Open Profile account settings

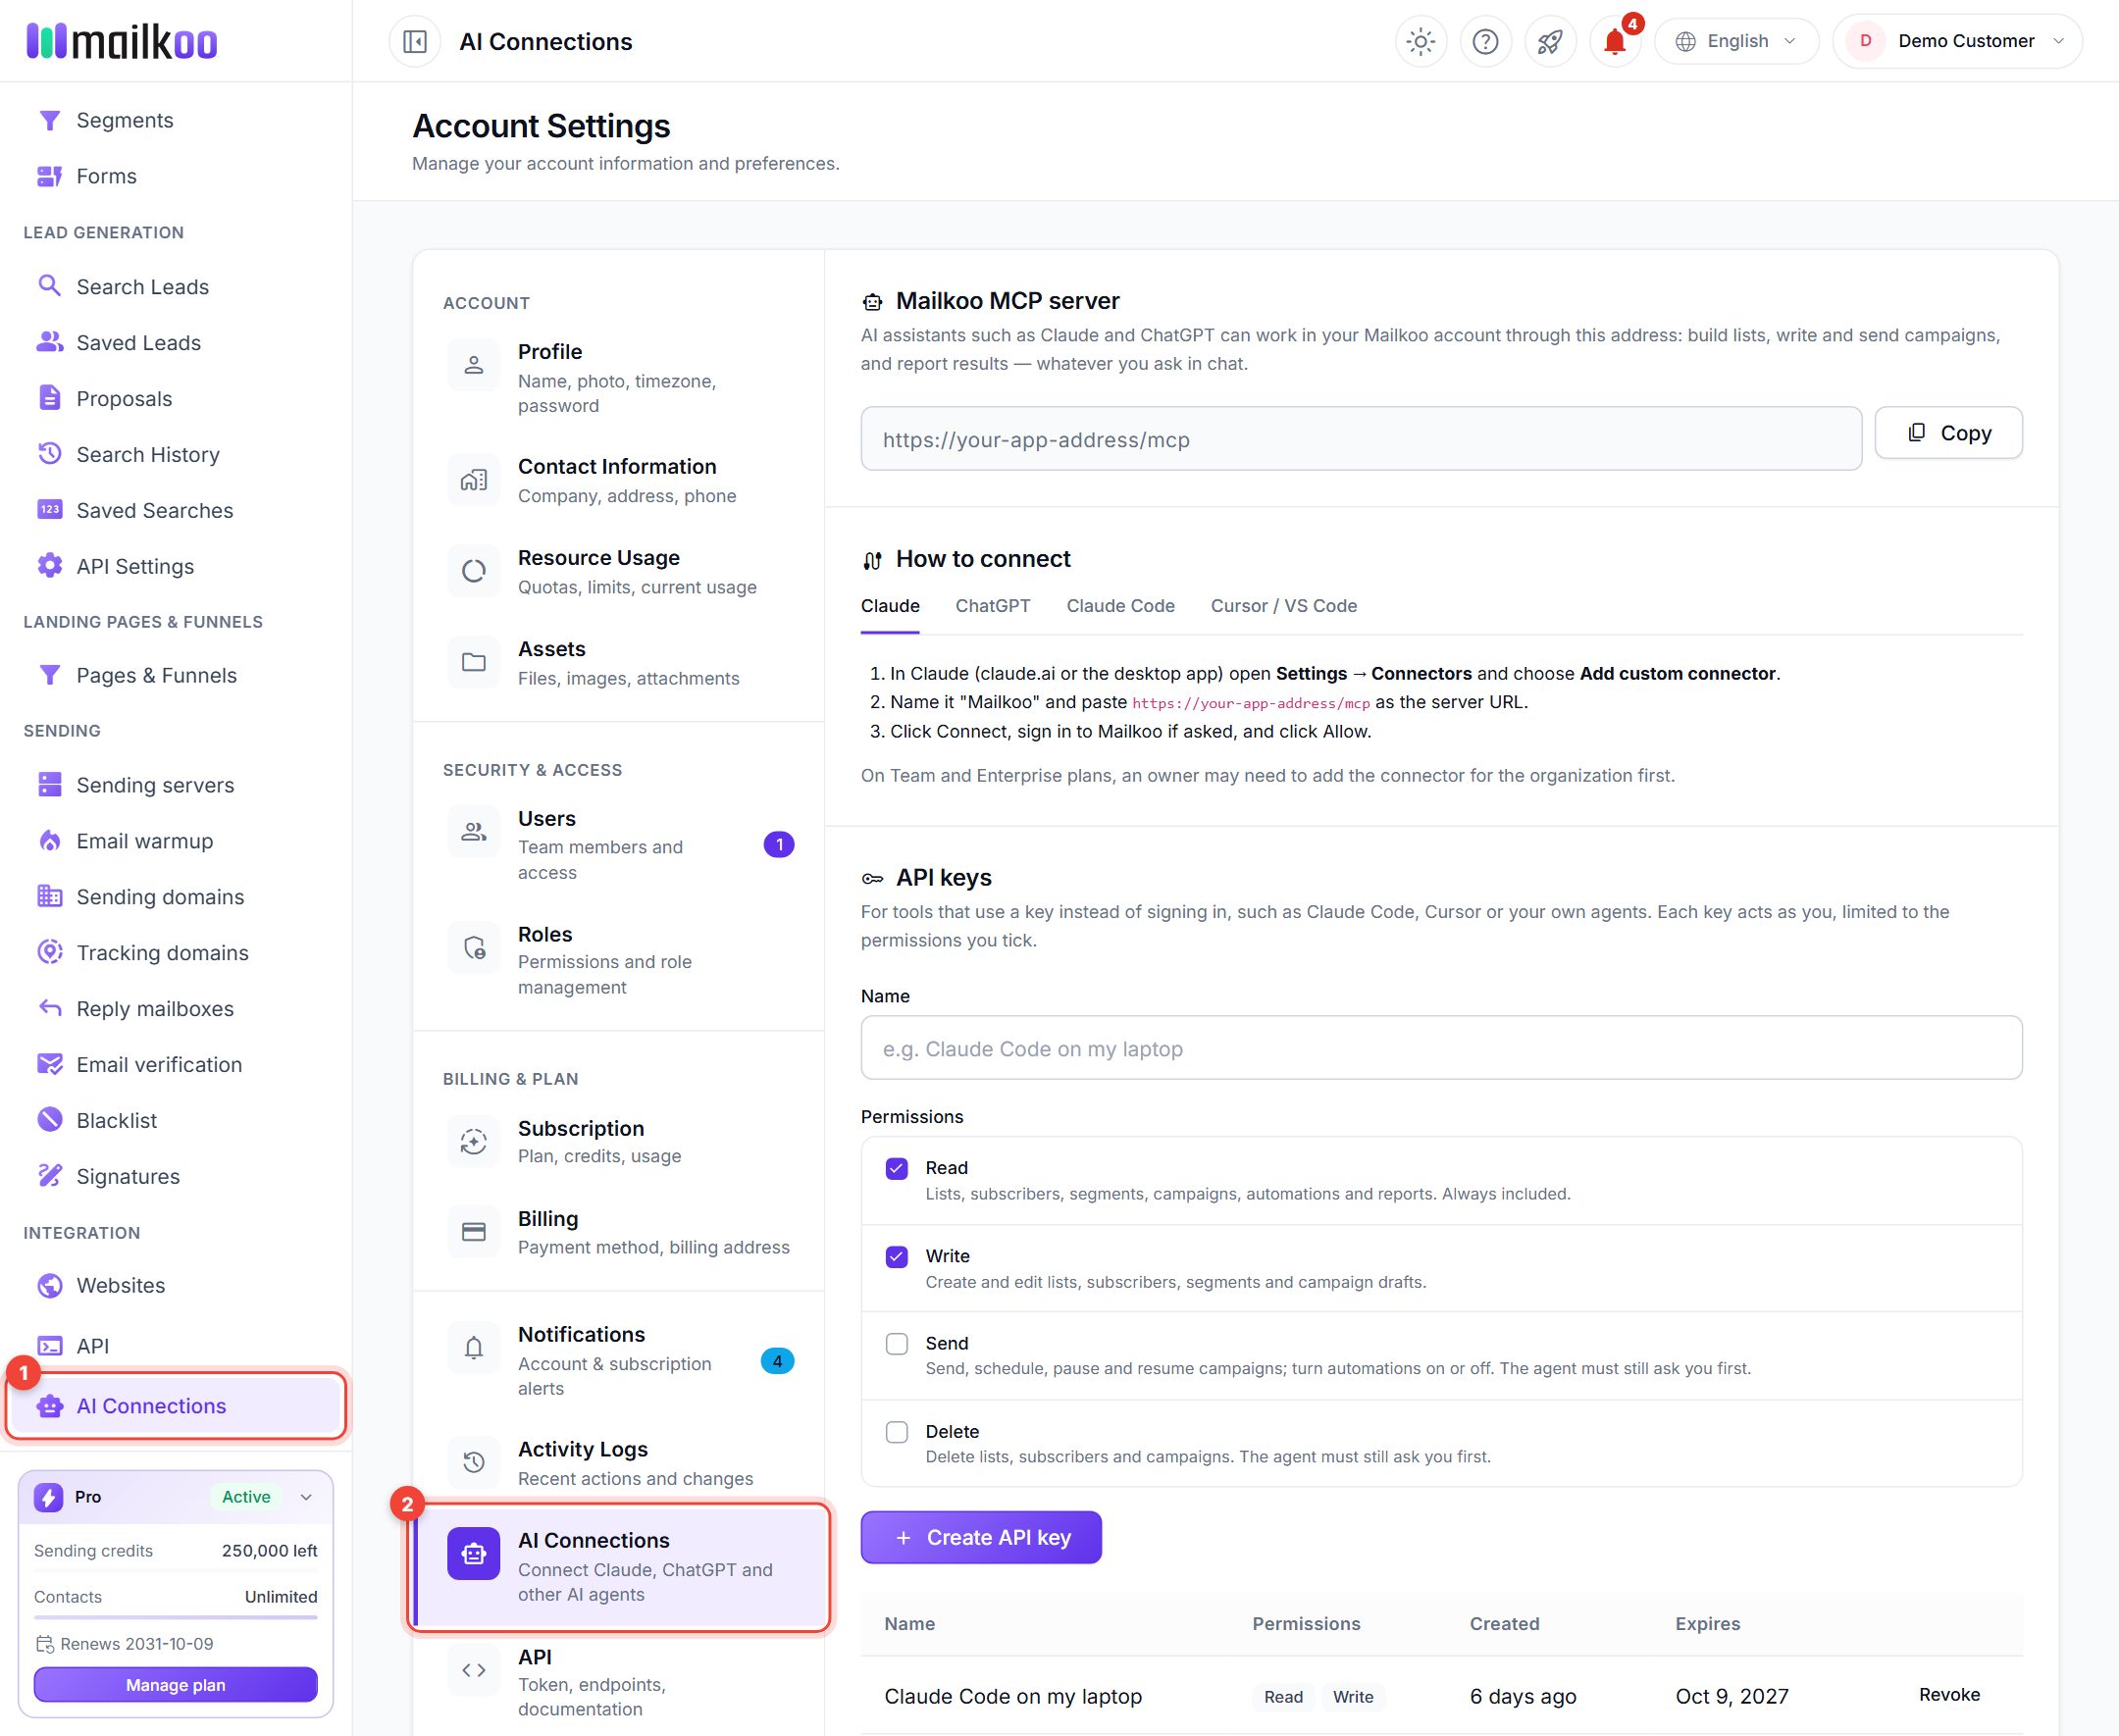pos(619,378)
